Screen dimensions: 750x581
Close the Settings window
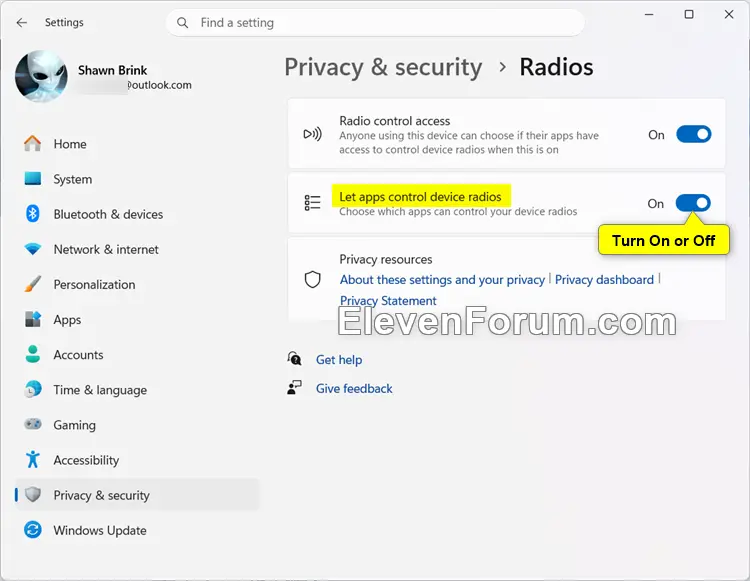728,14
